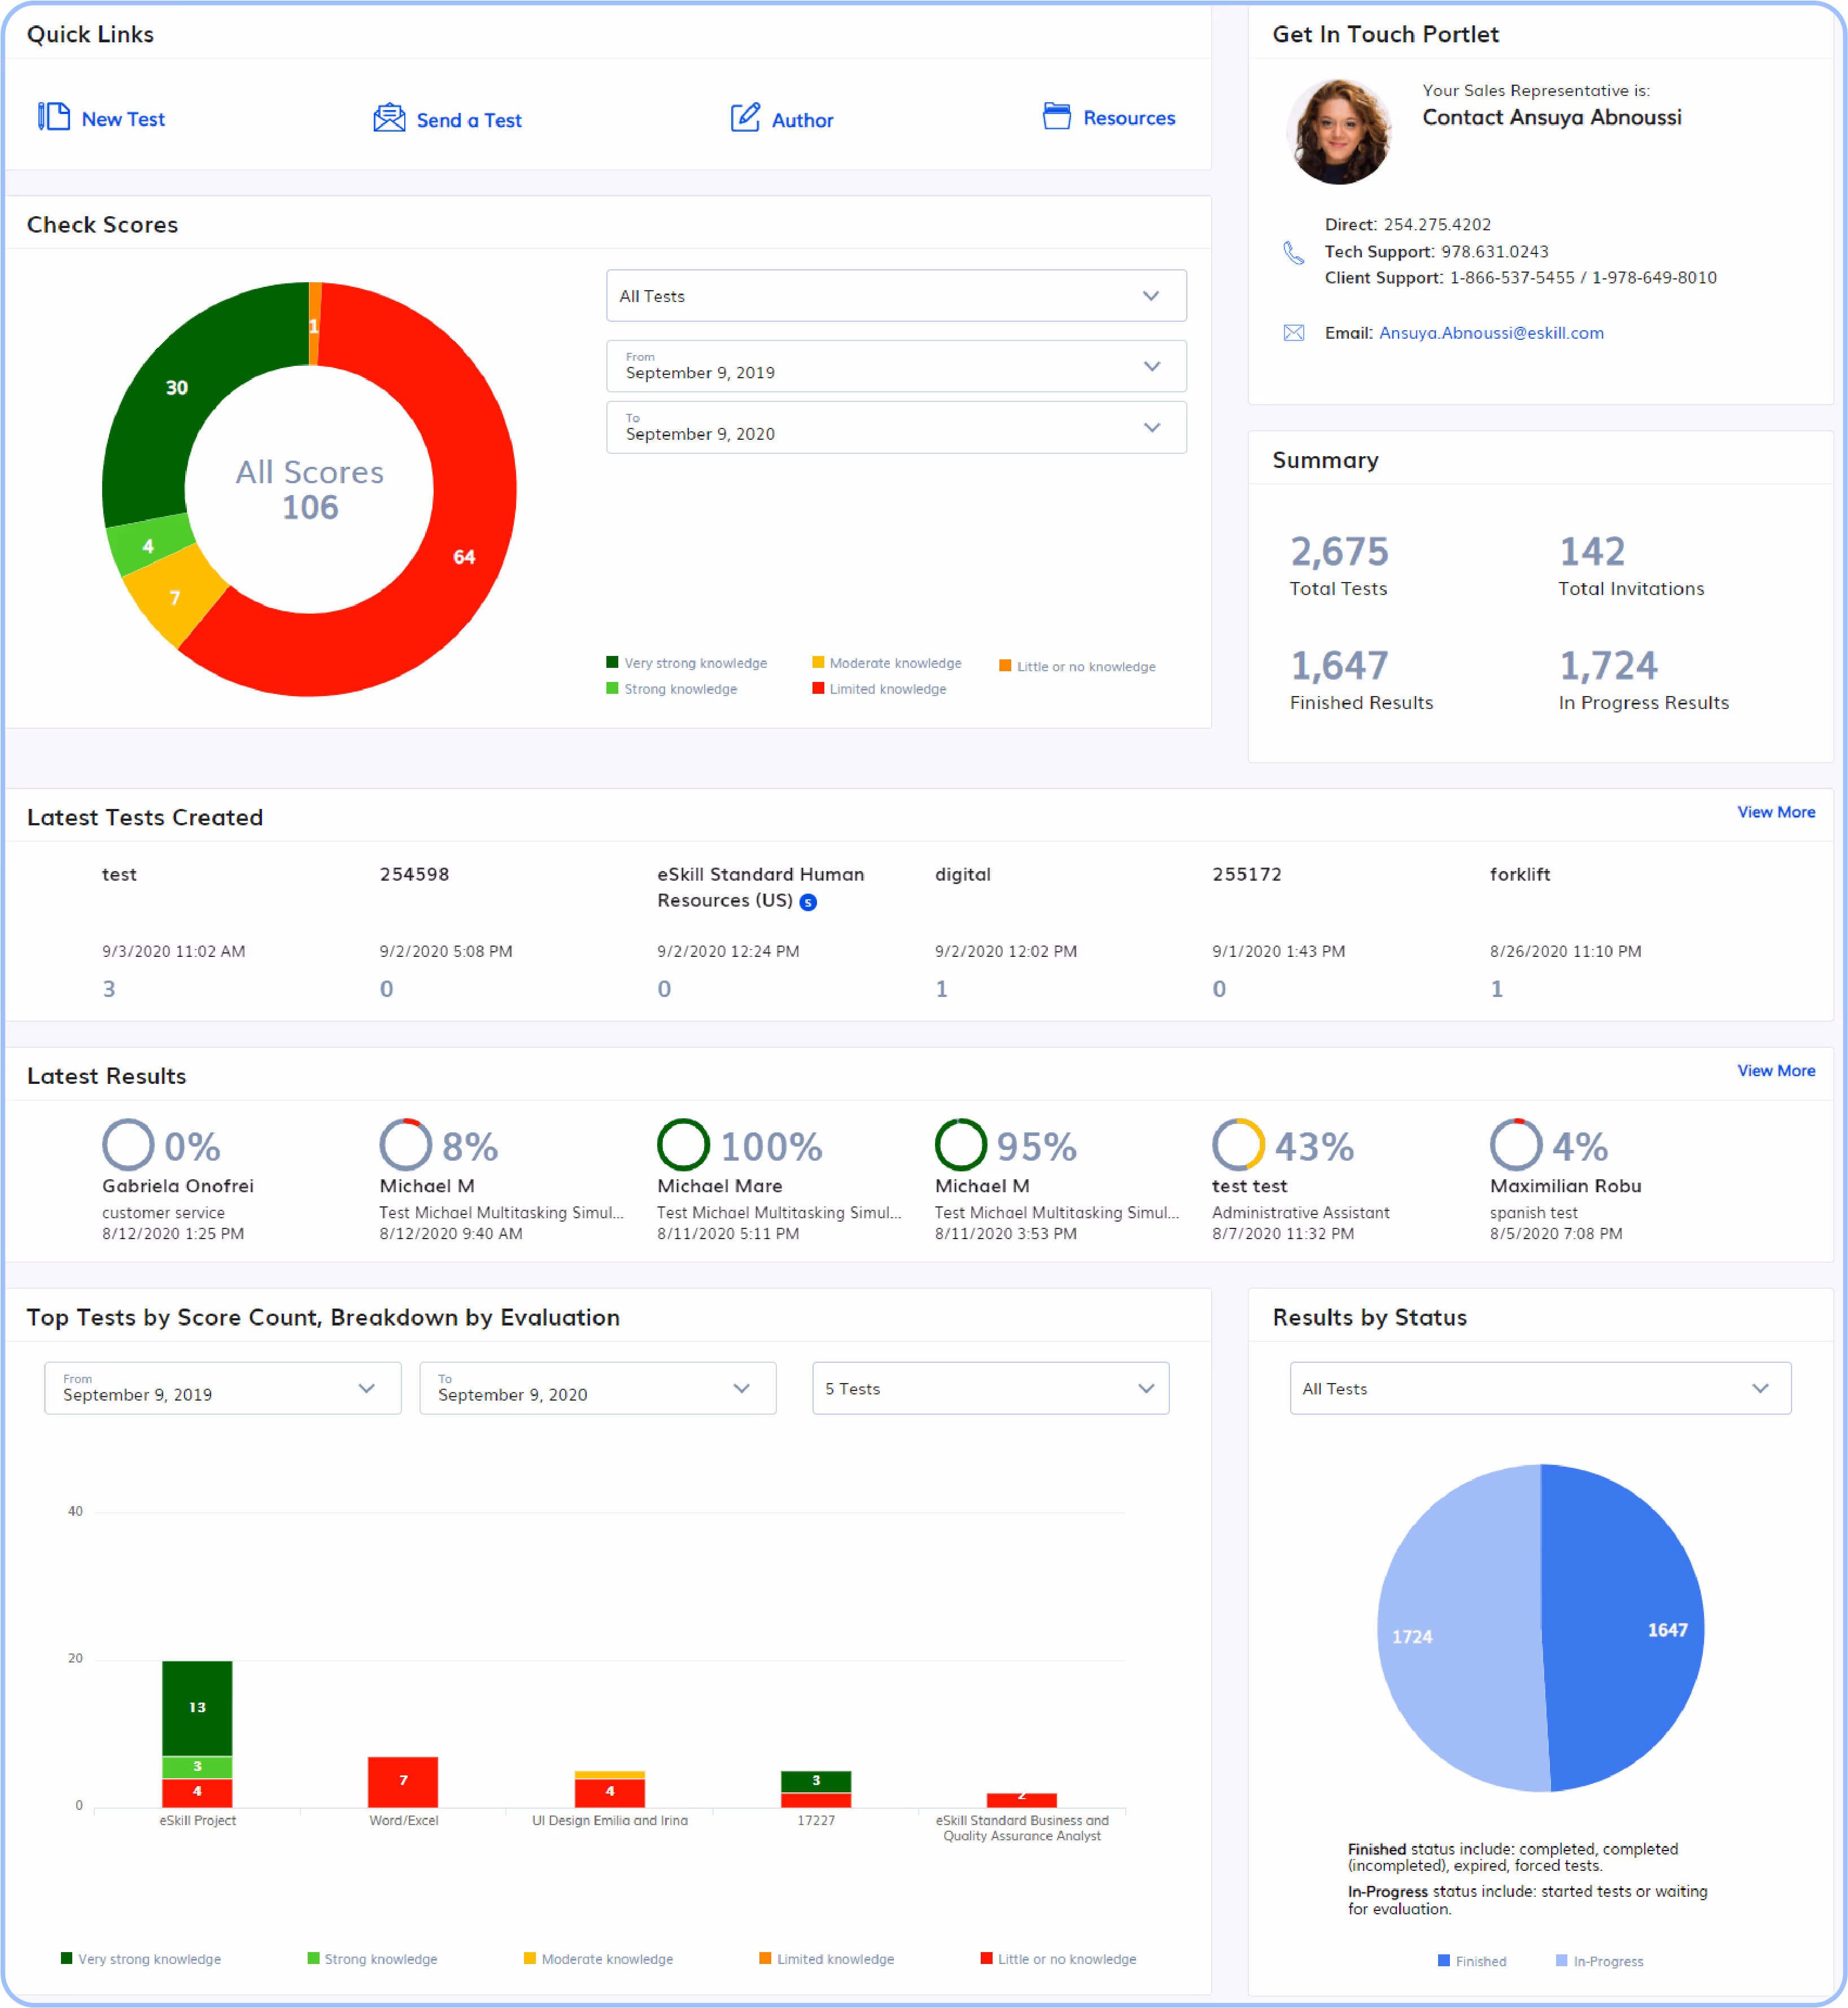This screenshot has height=2008, width=1848.
Task: Click the 100% score ring for Michael Mare
Action: 683,1144
